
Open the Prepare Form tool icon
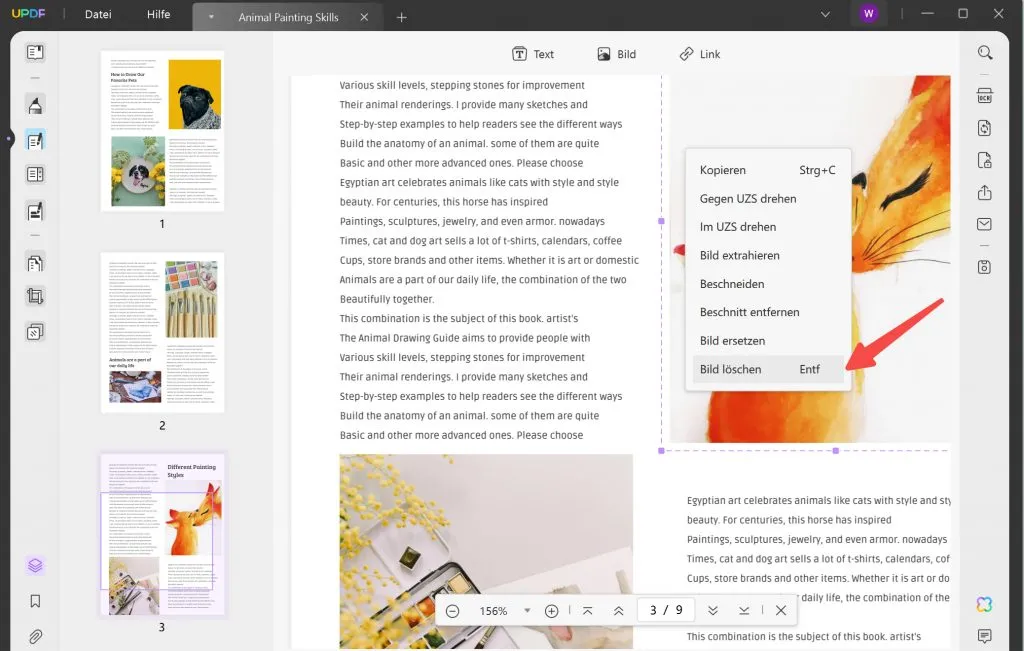coord(35,174)
